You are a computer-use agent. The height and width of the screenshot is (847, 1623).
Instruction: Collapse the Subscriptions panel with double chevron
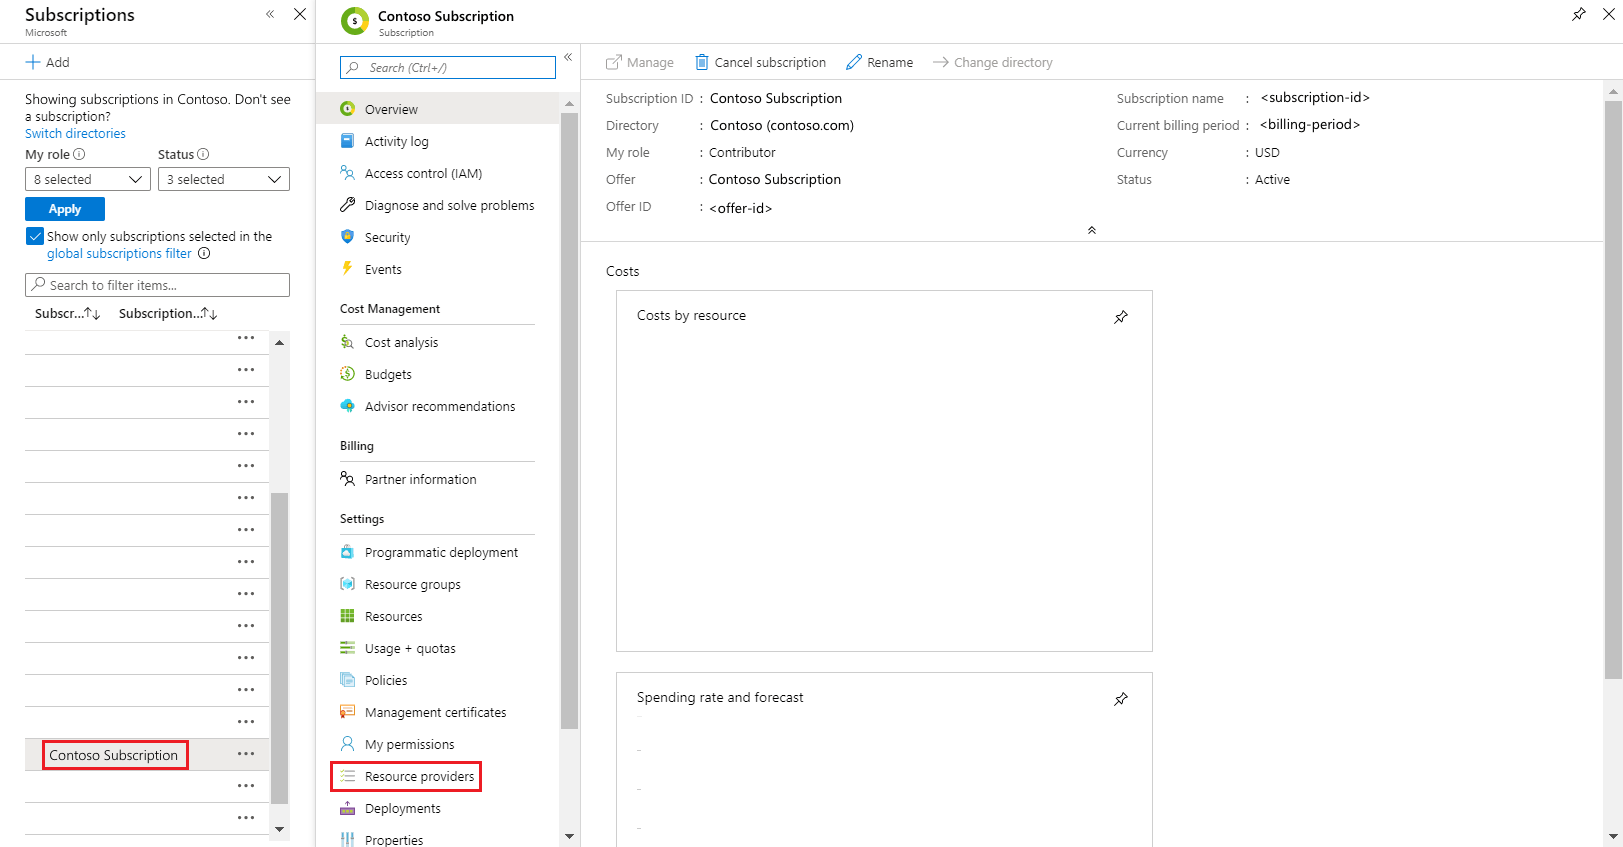pyautogui.click(x=270, y=14)
